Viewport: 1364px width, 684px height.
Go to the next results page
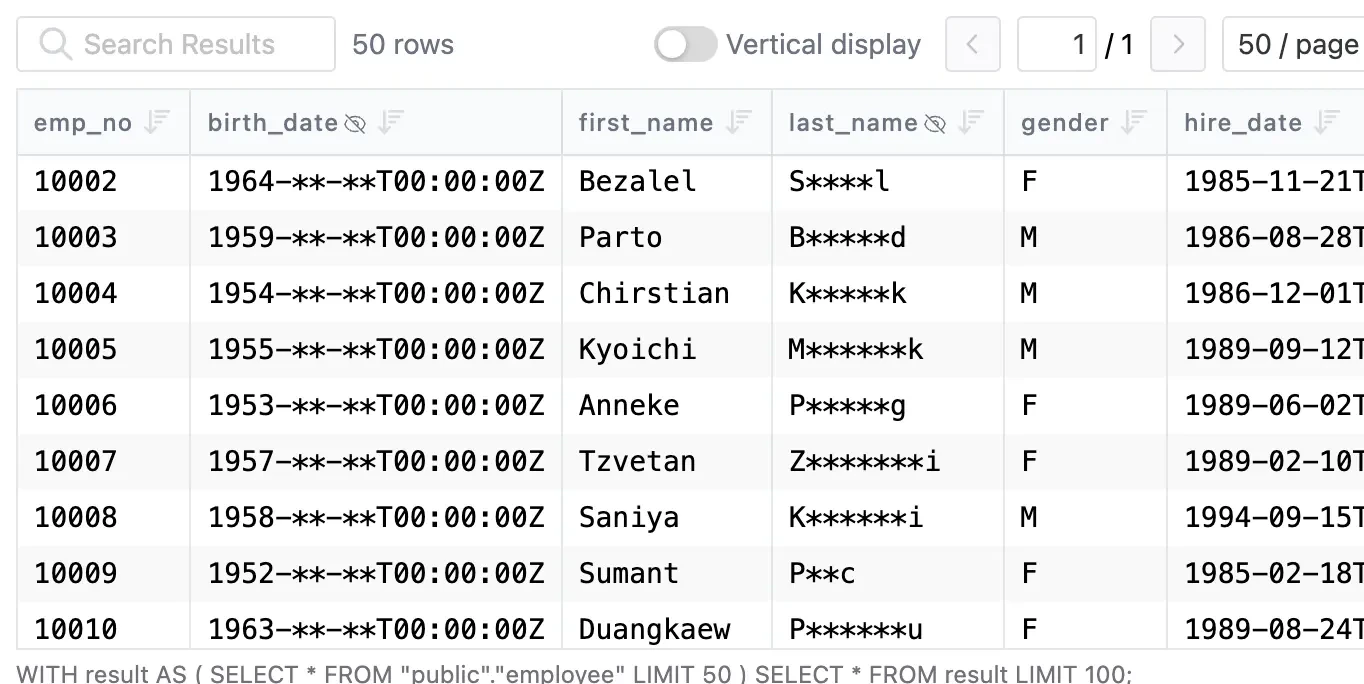[1178, 44]
